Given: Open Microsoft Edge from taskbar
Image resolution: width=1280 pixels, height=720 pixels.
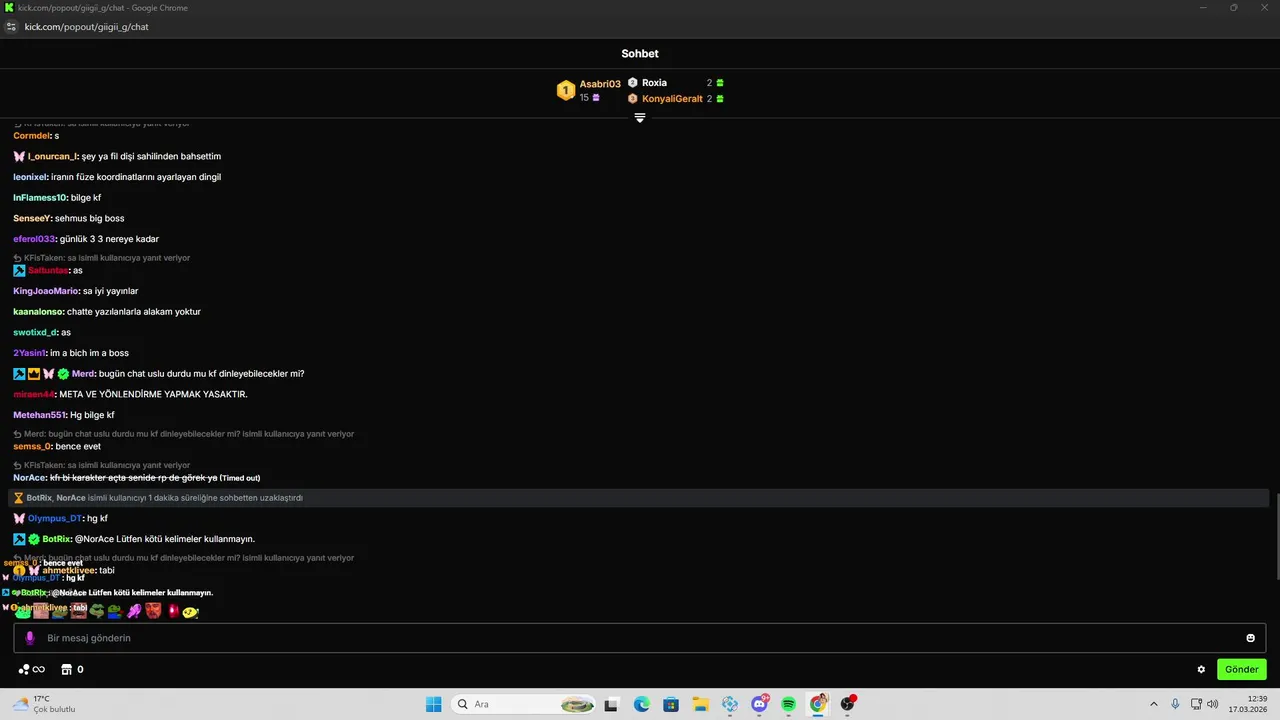Looking at the screenshot, I should tap(642, 704).
